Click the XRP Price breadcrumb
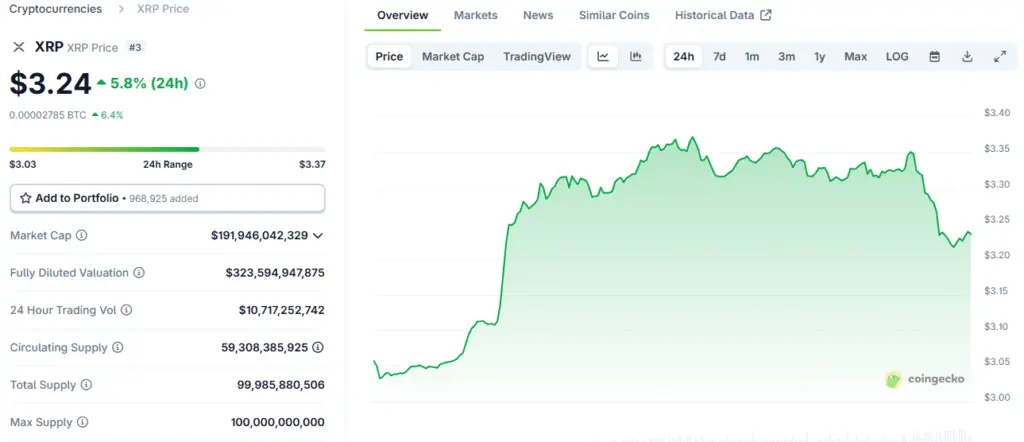The image size is (1024, 442). point(163,9)
